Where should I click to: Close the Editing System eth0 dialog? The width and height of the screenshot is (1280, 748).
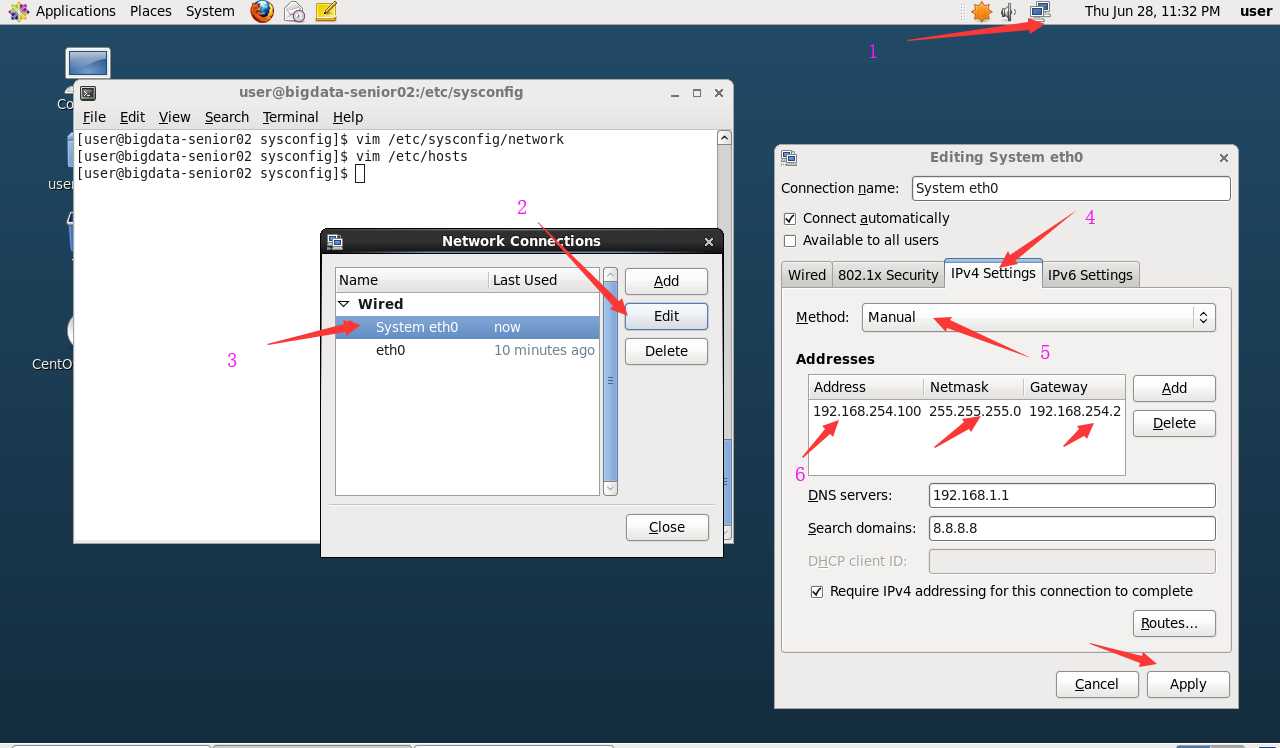pos(1224,158)
